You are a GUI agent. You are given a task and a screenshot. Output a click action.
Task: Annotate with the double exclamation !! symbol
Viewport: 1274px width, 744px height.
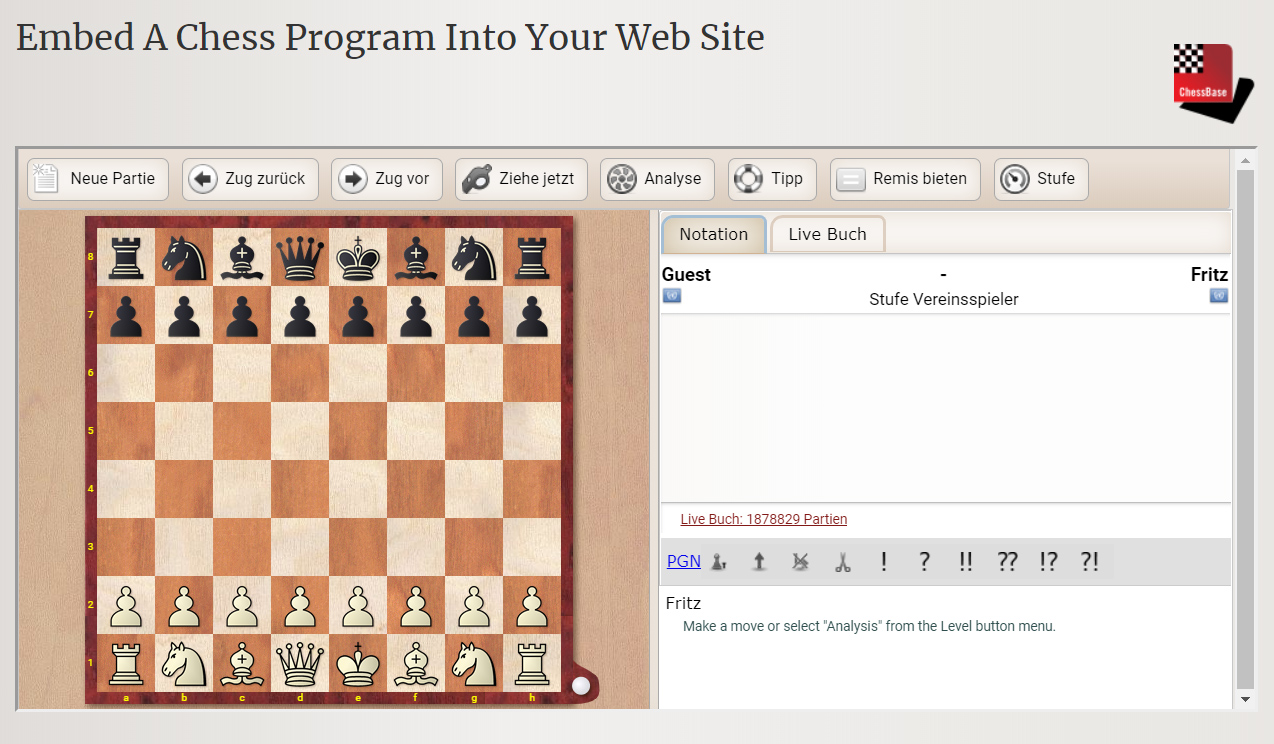click(965, 562)
